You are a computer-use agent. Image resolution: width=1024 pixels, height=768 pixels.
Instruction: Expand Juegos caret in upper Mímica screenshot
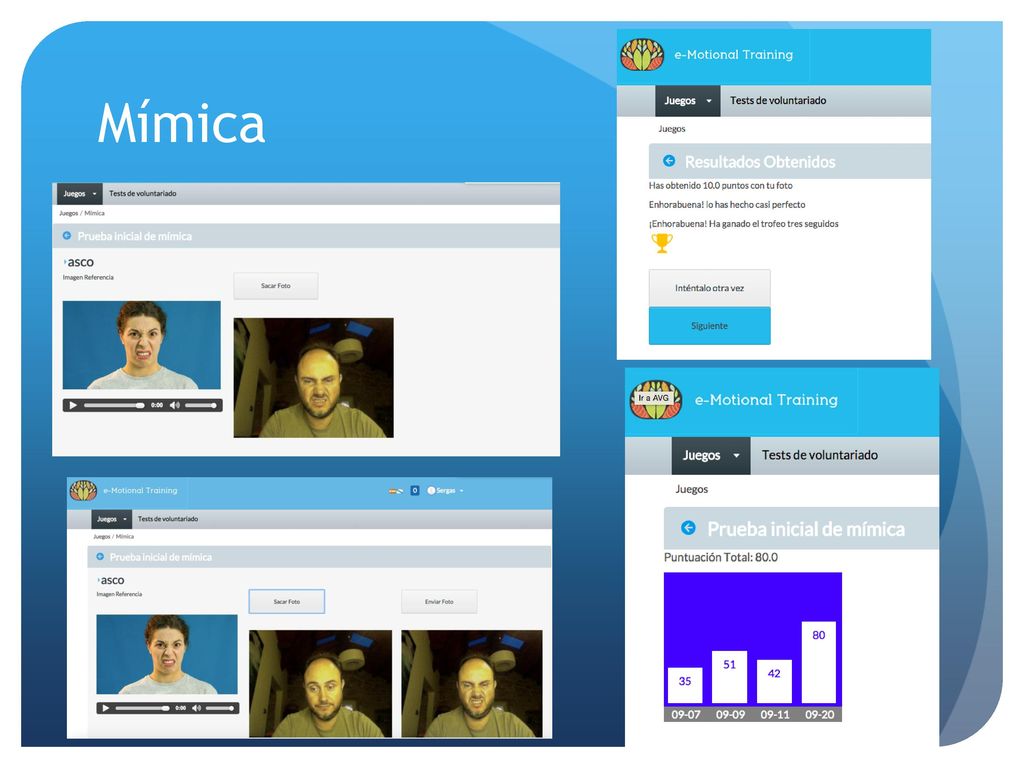coord(95,194)
